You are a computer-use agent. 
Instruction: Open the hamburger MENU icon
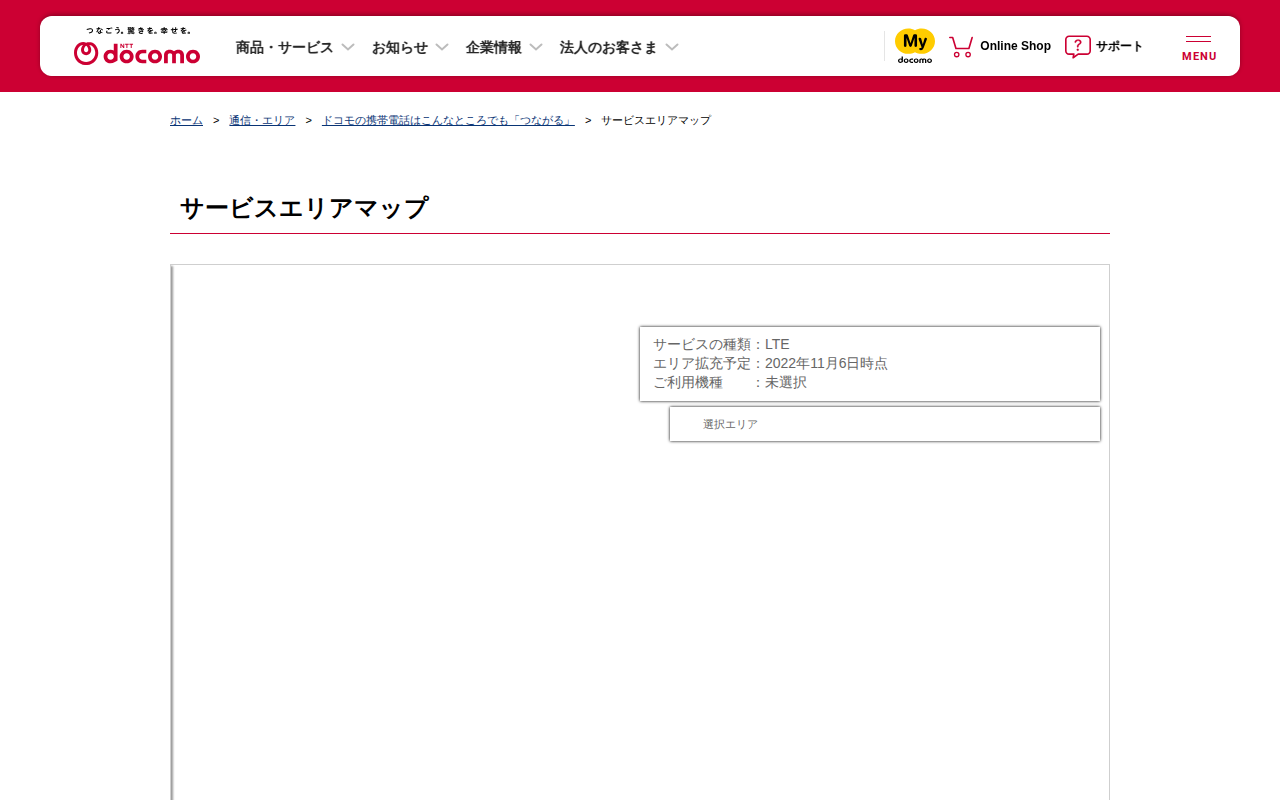1199,47
